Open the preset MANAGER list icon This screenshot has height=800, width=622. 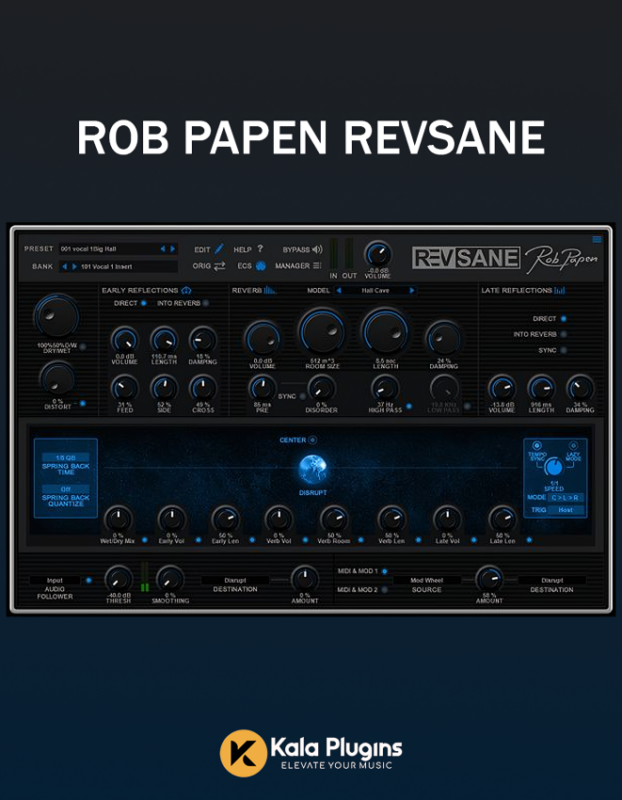point(317,266)
